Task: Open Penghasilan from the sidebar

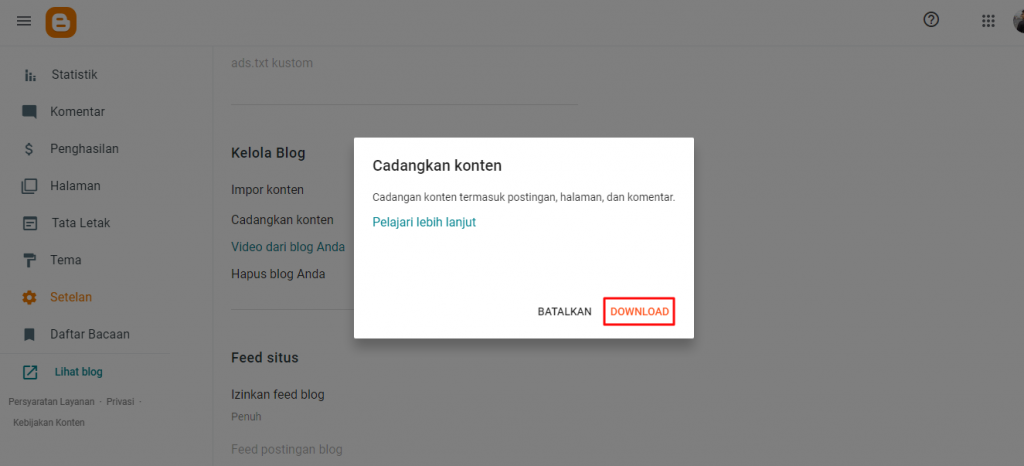Action: pyautogui.click(x=84, y=149)
